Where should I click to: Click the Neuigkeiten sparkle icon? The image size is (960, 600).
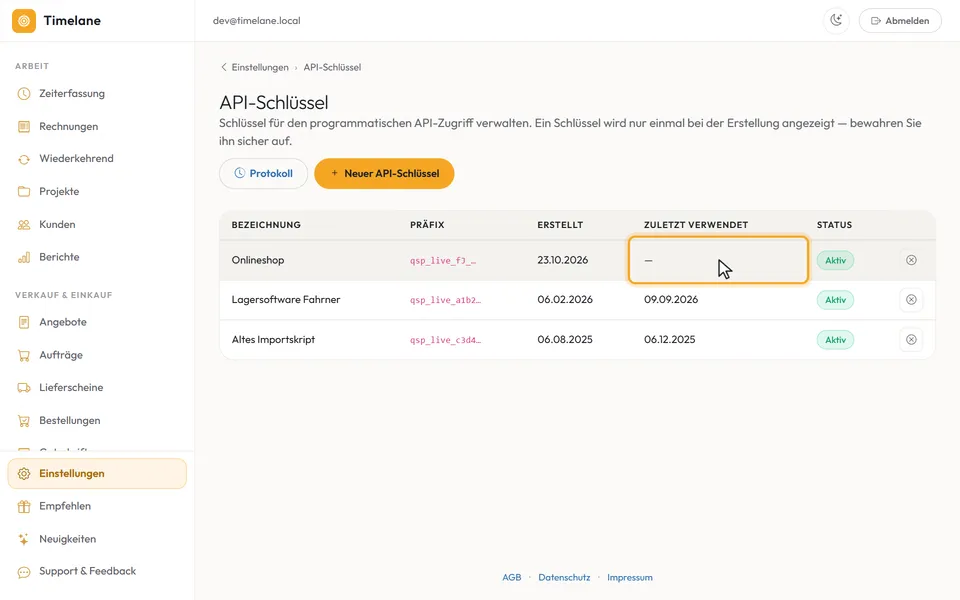pyautogui.click(x=24, y=539)
